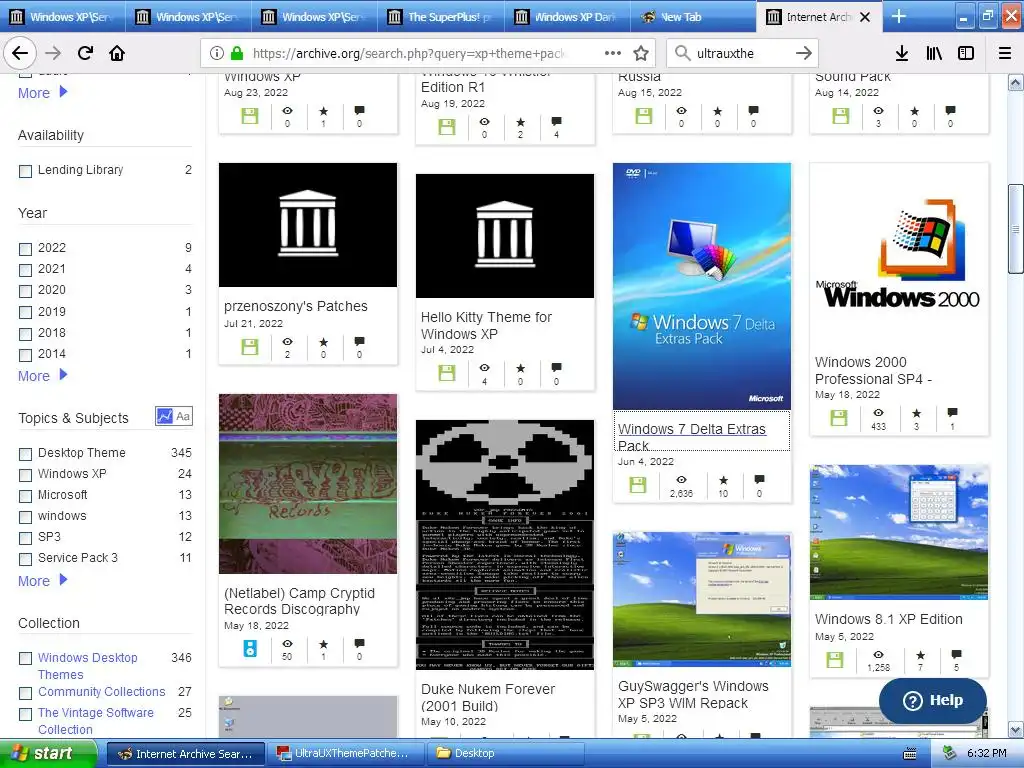Click the forward navigation arrow
Screen dimensions: 1024x768
pos(53,53)
